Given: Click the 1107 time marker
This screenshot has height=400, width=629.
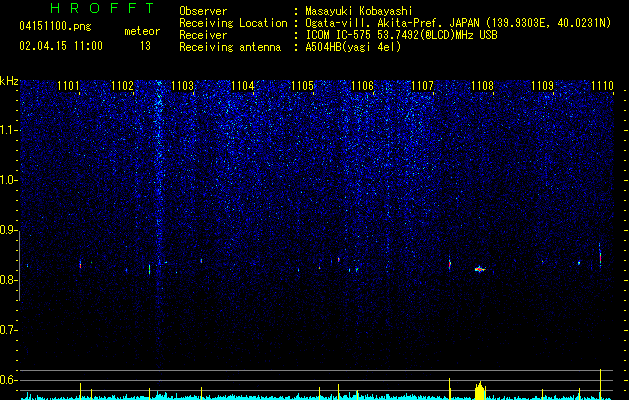Looking at the screenshot, I should click(423, 86).
